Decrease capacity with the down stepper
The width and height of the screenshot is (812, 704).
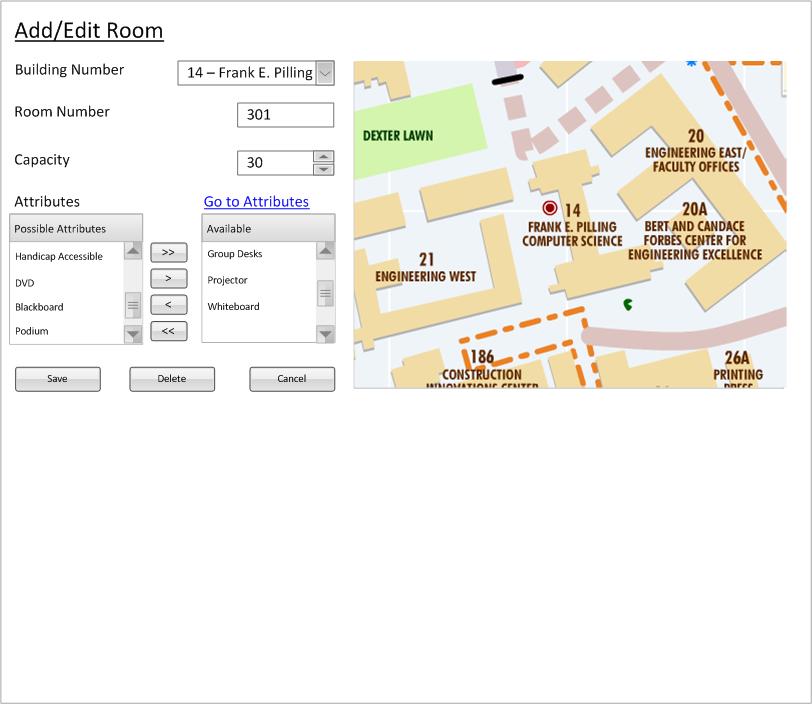(x=324, y=169)
